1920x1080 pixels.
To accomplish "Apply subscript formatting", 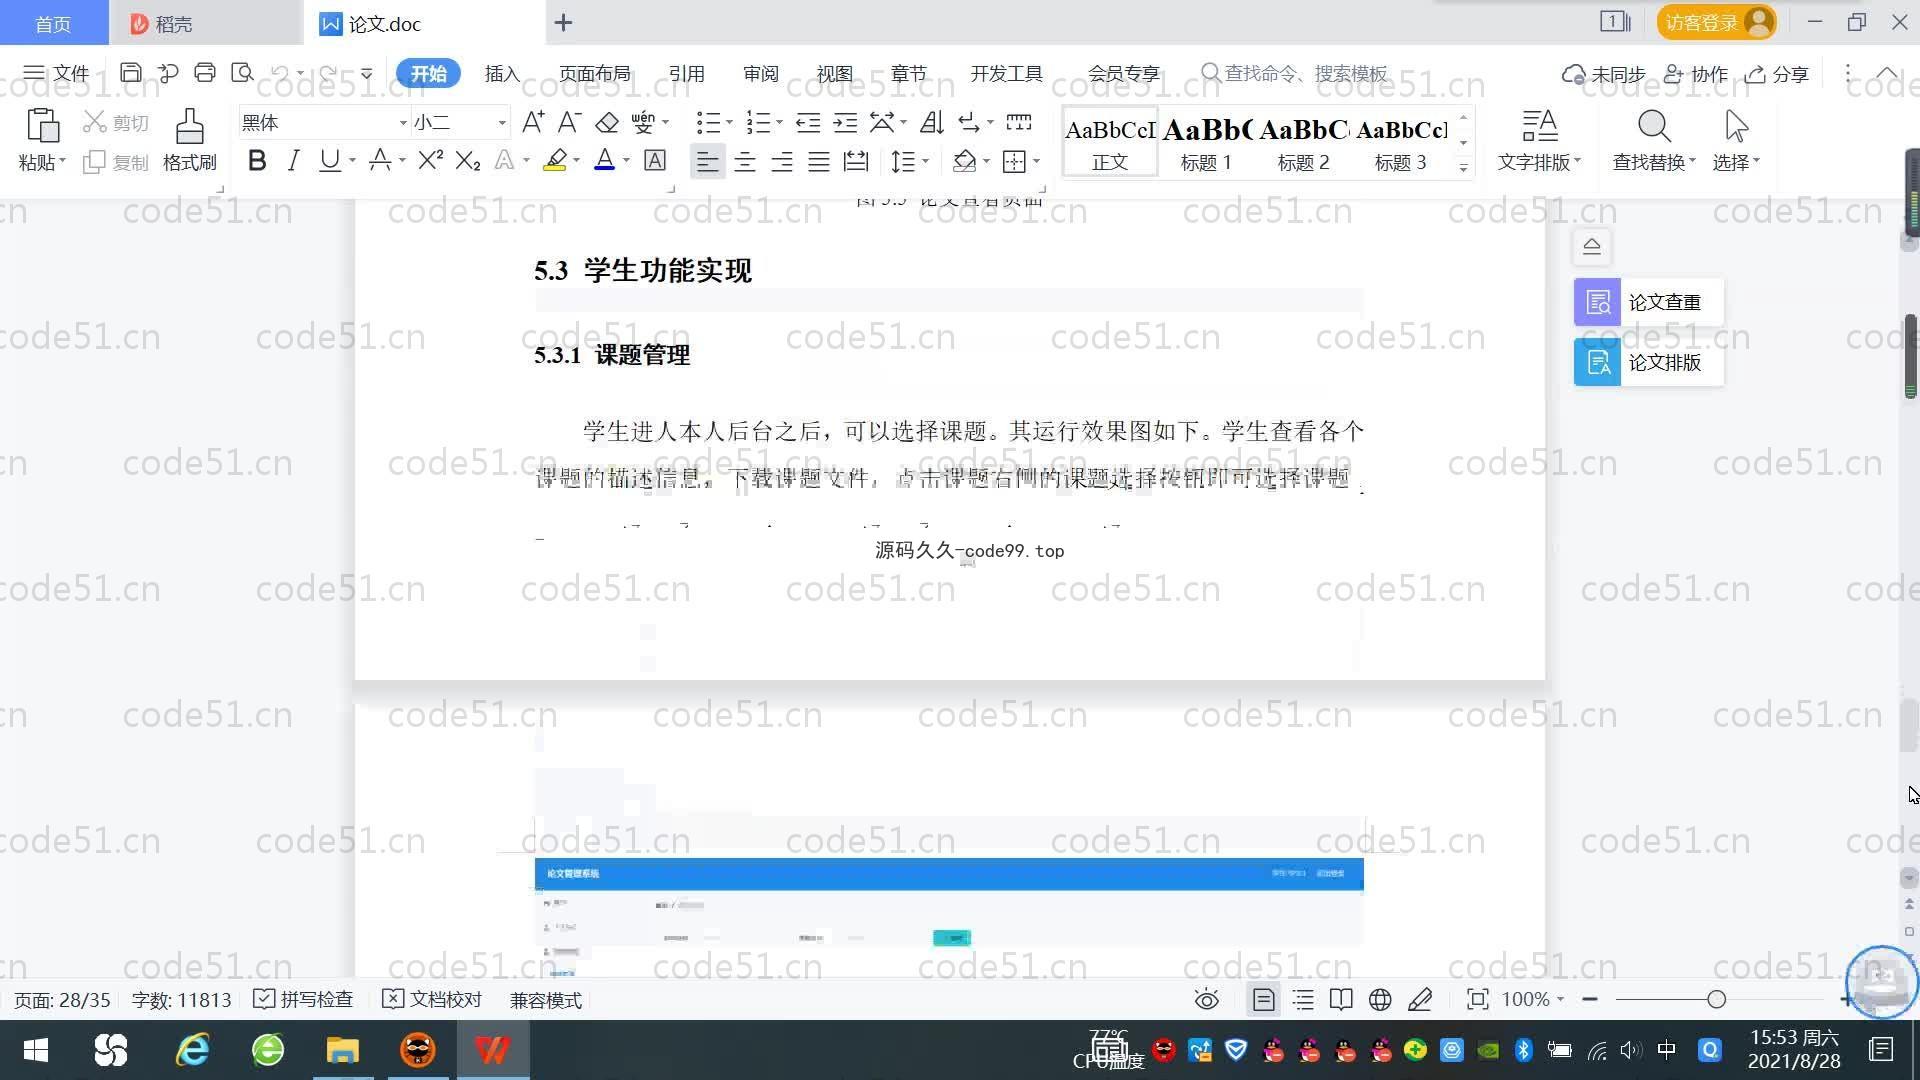I will click(468, 161).
